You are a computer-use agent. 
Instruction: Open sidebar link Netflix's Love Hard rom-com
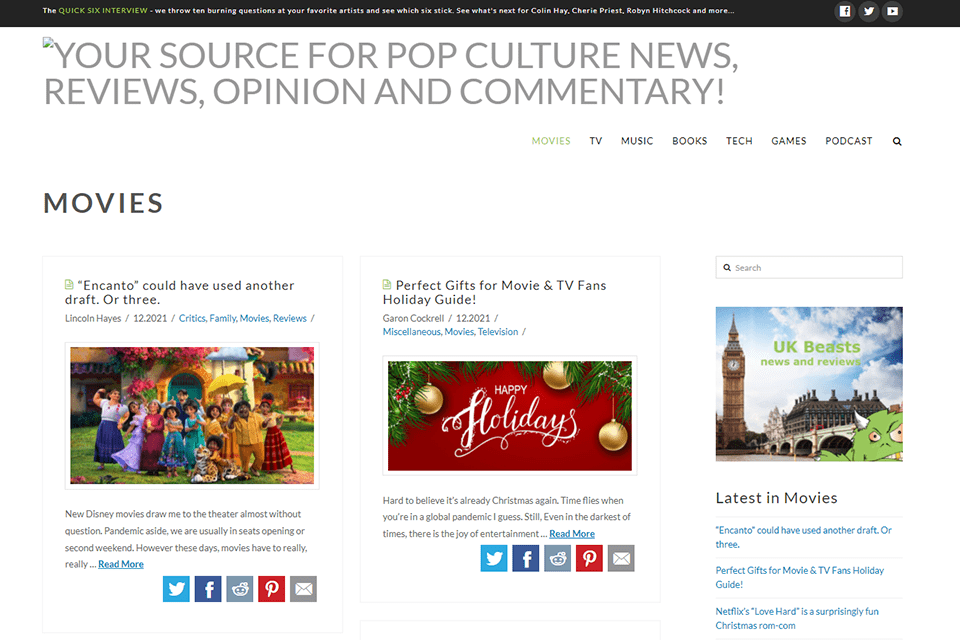[x=797, y=619]
